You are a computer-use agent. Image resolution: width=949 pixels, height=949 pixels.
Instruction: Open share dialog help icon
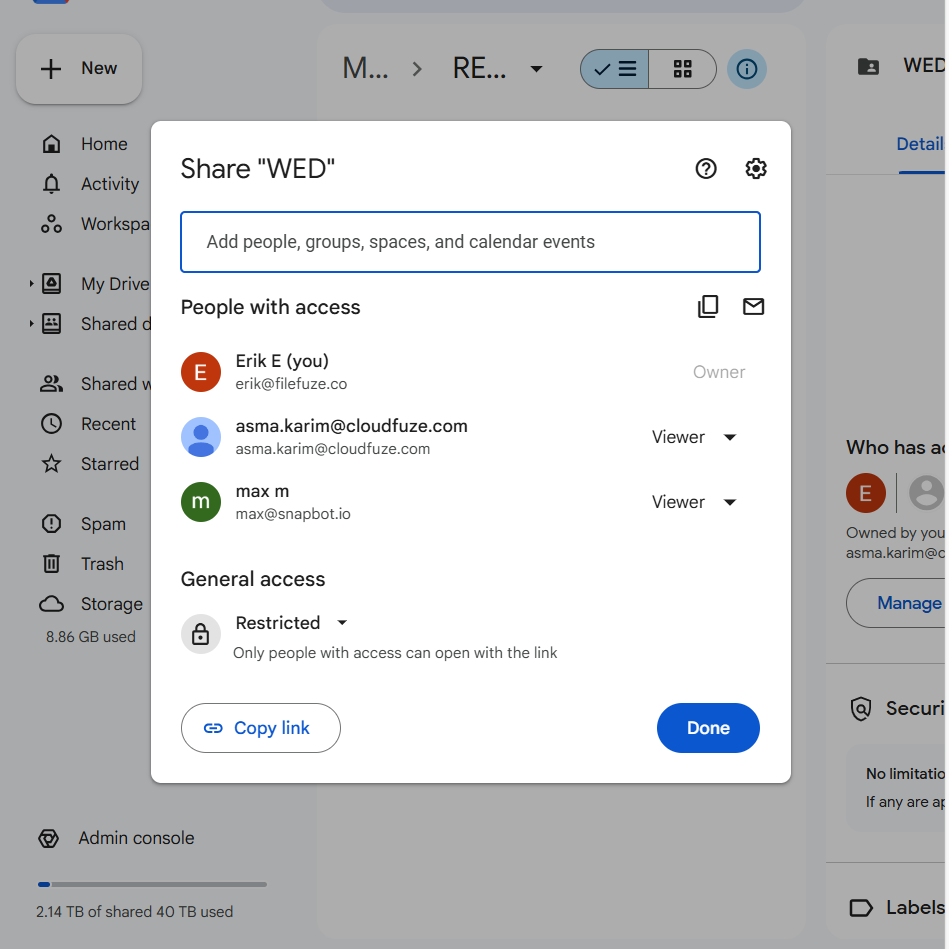coord(706,168)
